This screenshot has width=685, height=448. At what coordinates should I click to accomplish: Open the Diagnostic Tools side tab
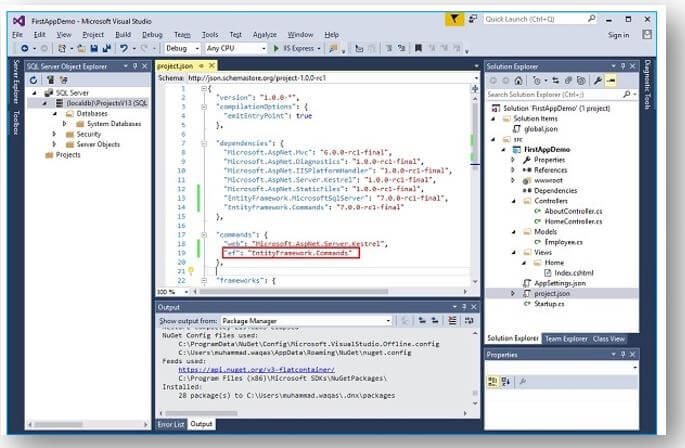[x=647, y=84]
